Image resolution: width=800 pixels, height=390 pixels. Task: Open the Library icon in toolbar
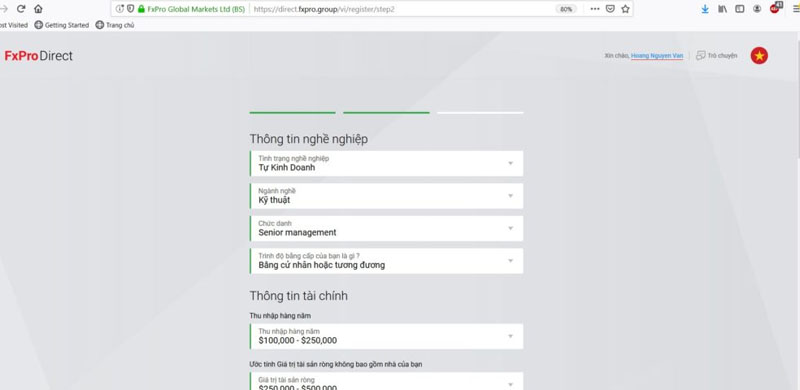point(722,9)
